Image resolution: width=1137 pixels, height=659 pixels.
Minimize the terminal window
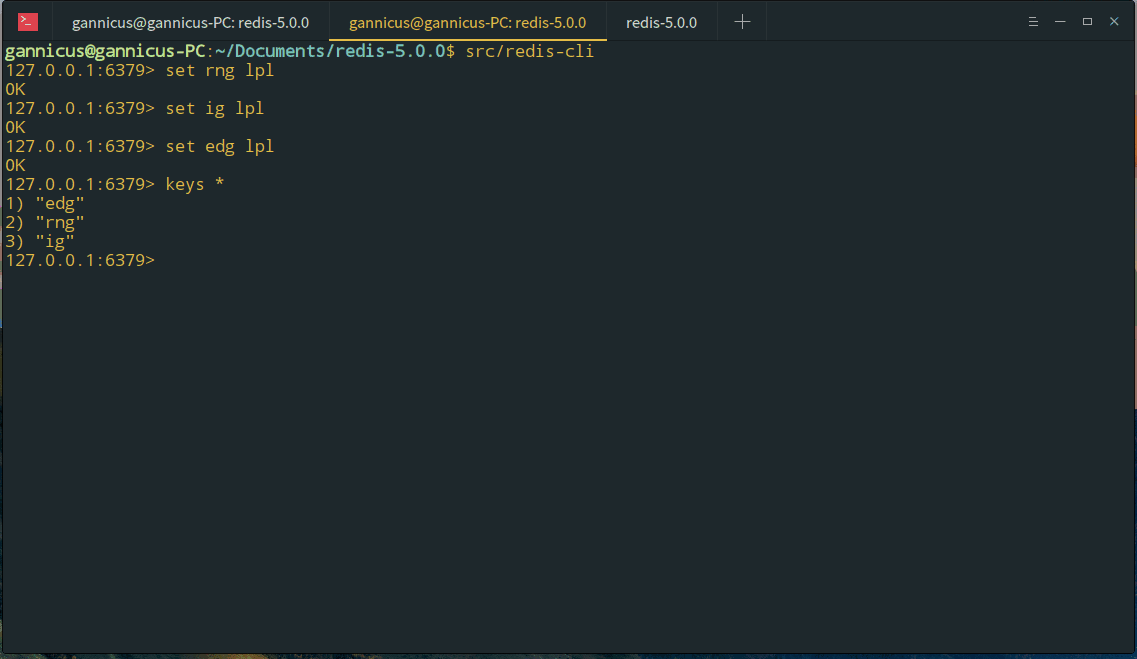[1060, 22]
